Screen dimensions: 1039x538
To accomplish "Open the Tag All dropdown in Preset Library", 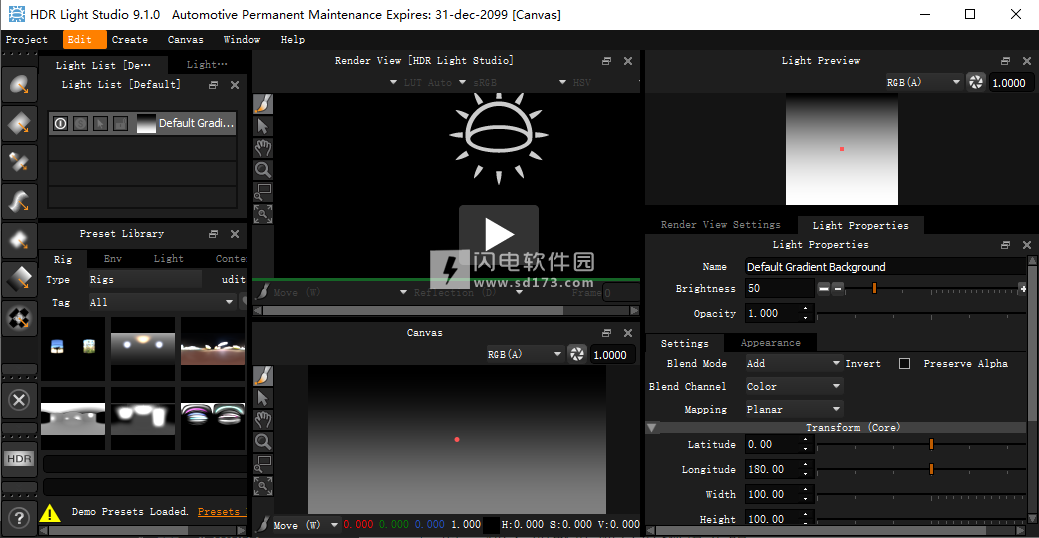I will pyautogui.click(x=162, y=302).
